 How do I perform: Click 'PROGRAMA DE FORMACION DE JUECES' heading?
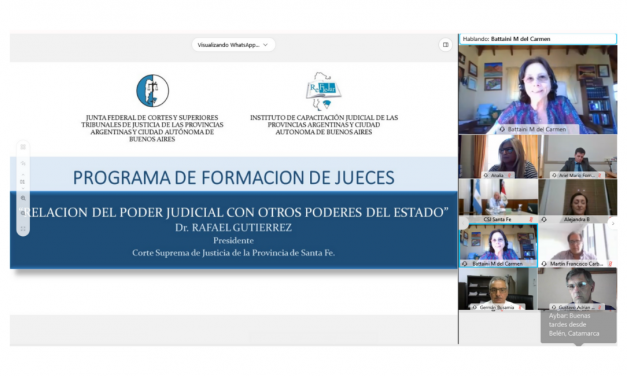coord(234,178)
